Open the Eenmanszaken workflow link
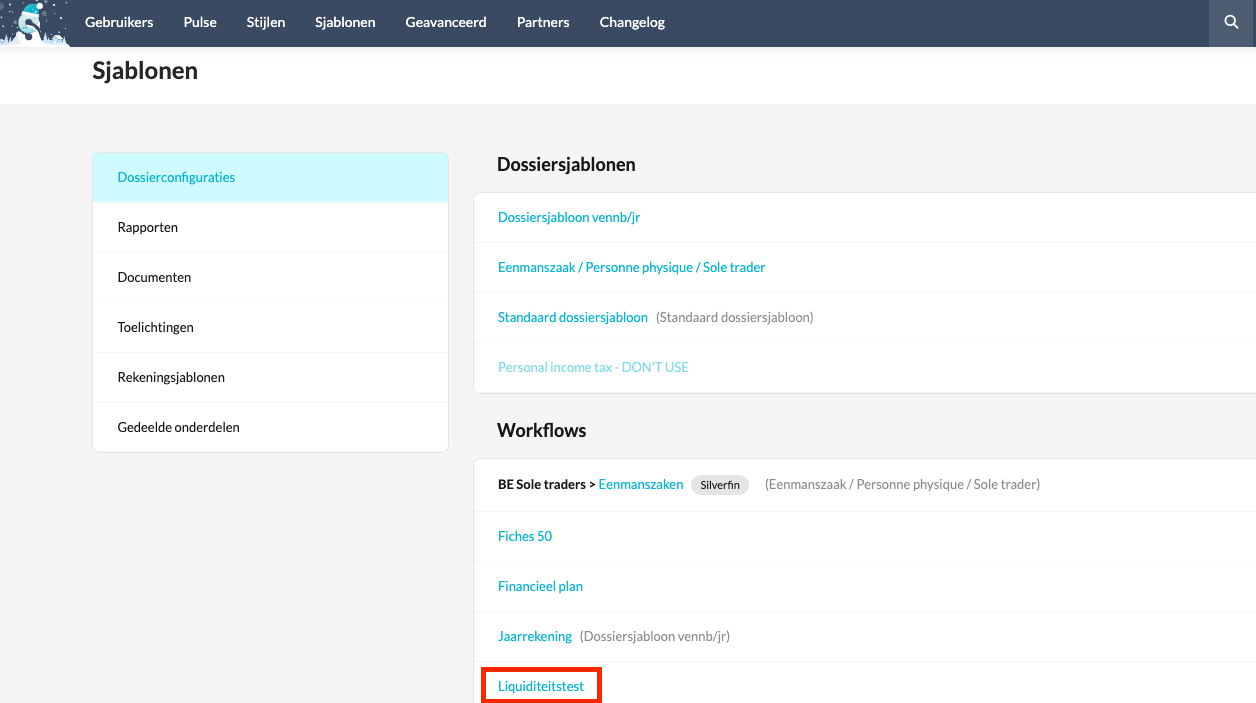This screenshot has height=703, width=1256. (641, 484)
